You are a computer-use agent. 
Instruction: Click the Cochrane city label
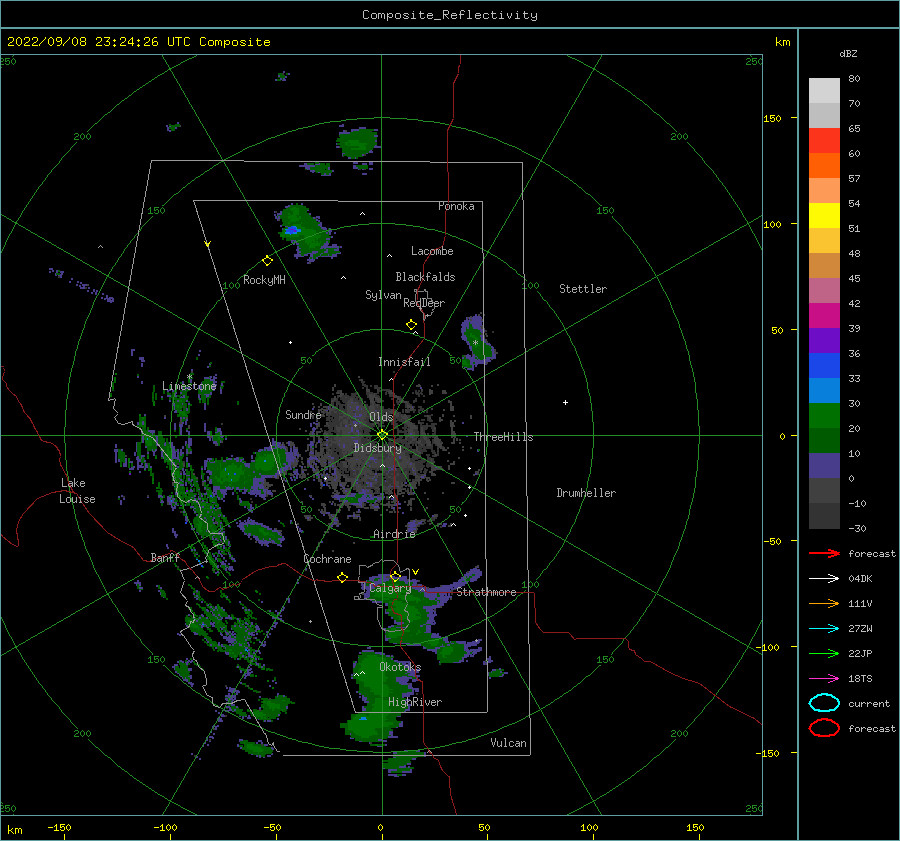click(327, 559)
